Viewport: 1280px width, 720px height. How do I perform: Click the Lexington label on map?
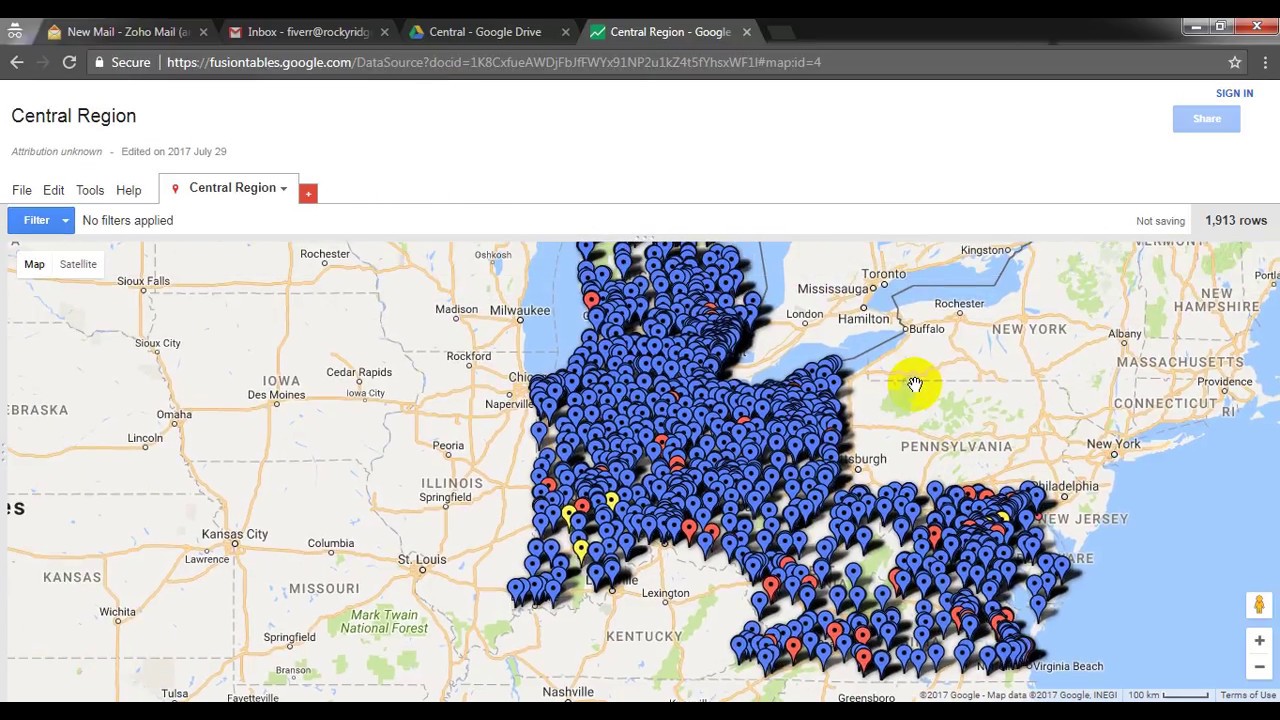(x=665, y=593)
